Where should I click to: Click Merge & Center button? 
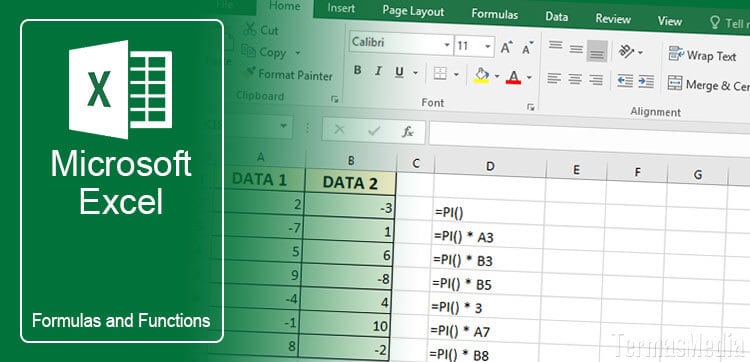point(709,85)
